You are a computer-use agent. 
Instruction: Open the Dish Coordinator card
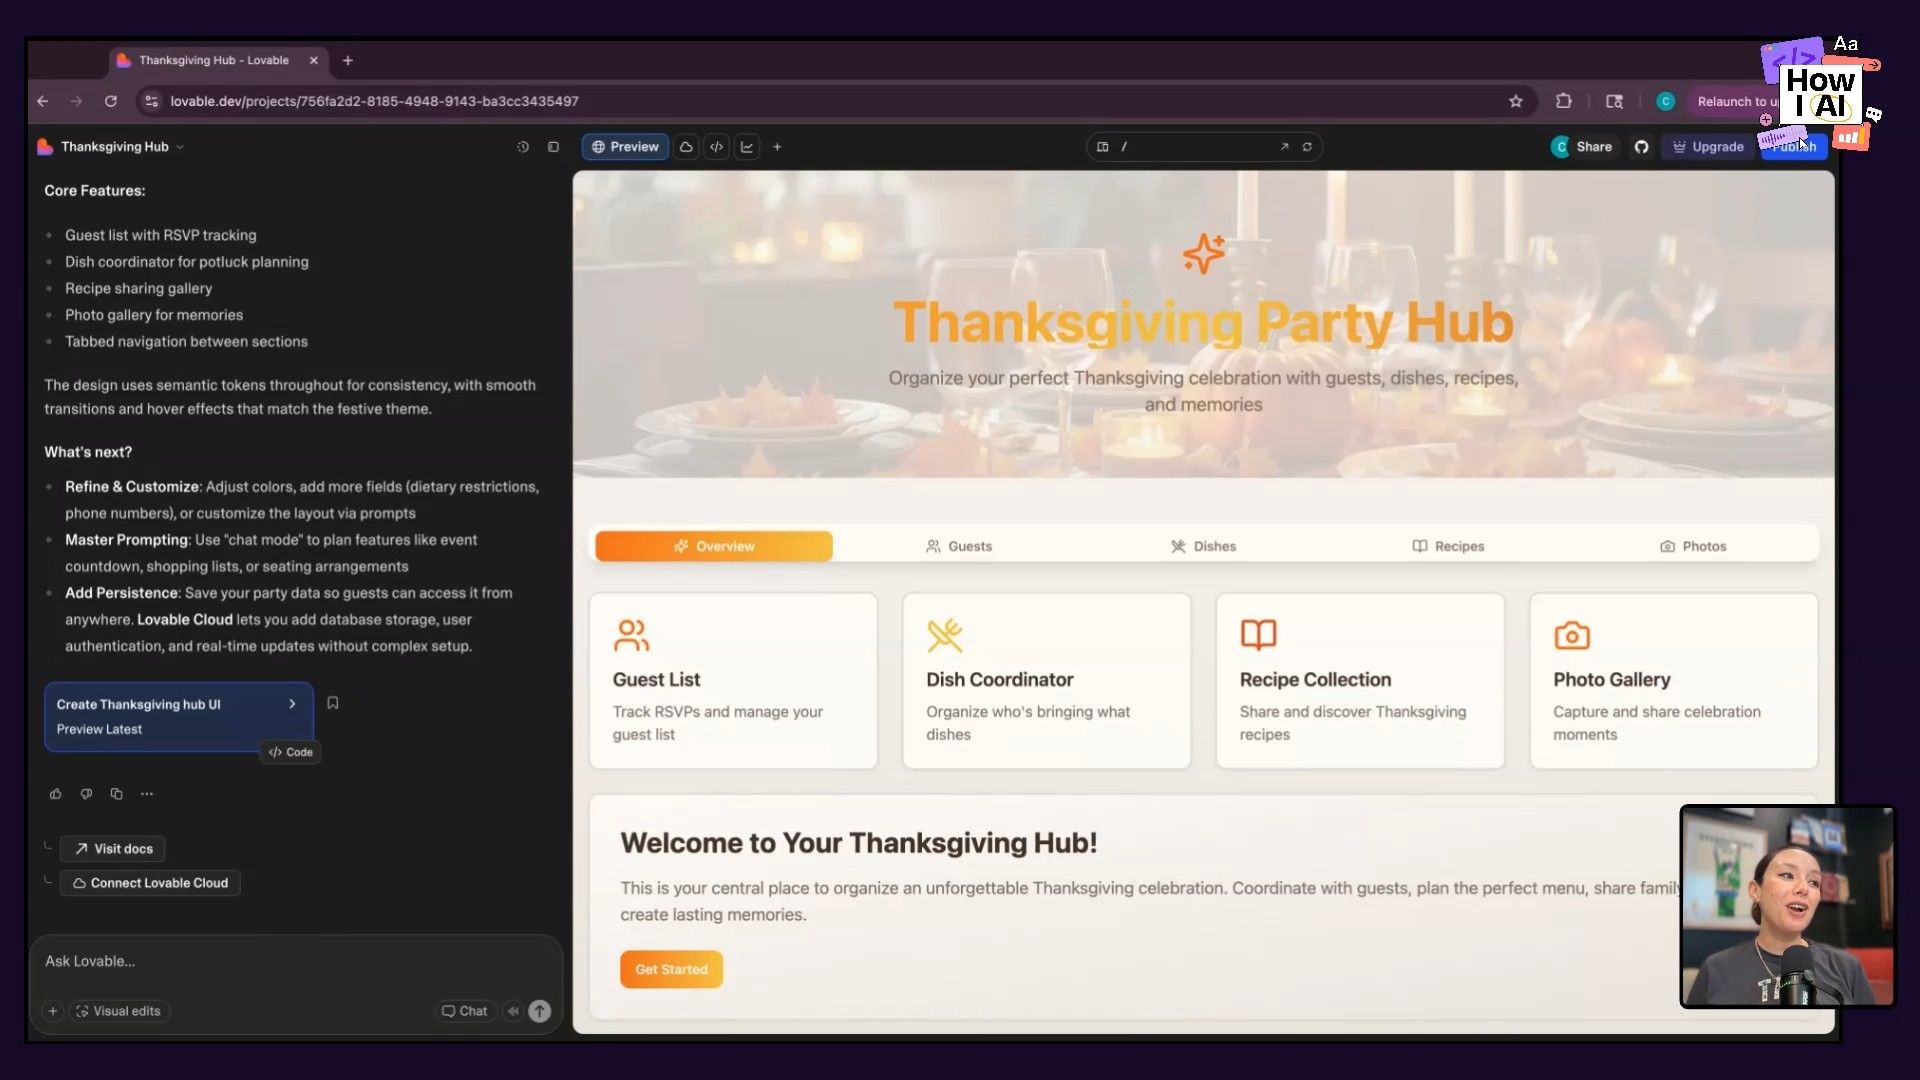tap(1046, 681)
